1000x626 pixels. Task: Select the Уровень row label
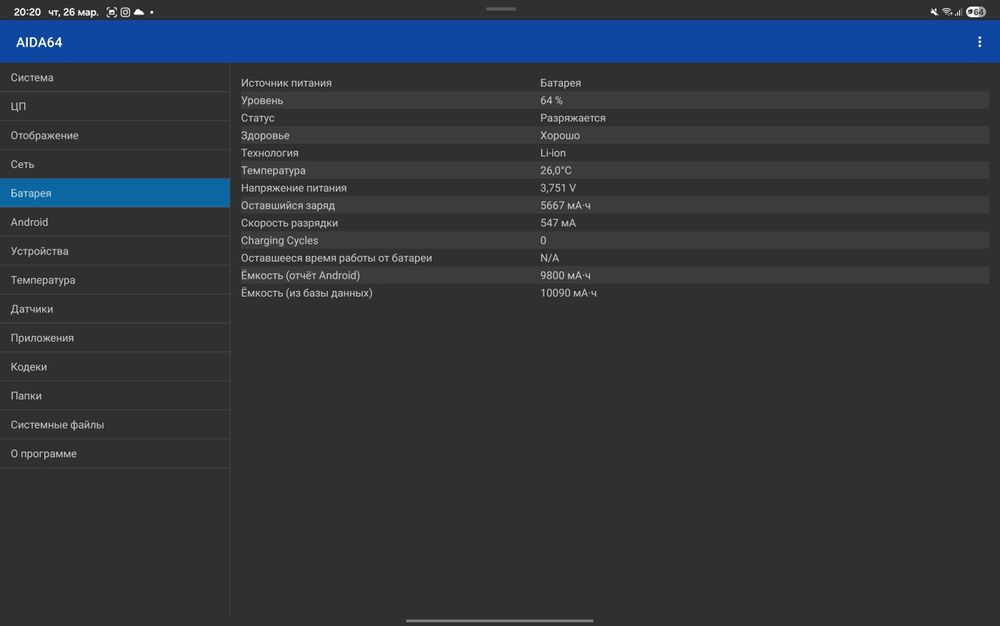(262, 100)
